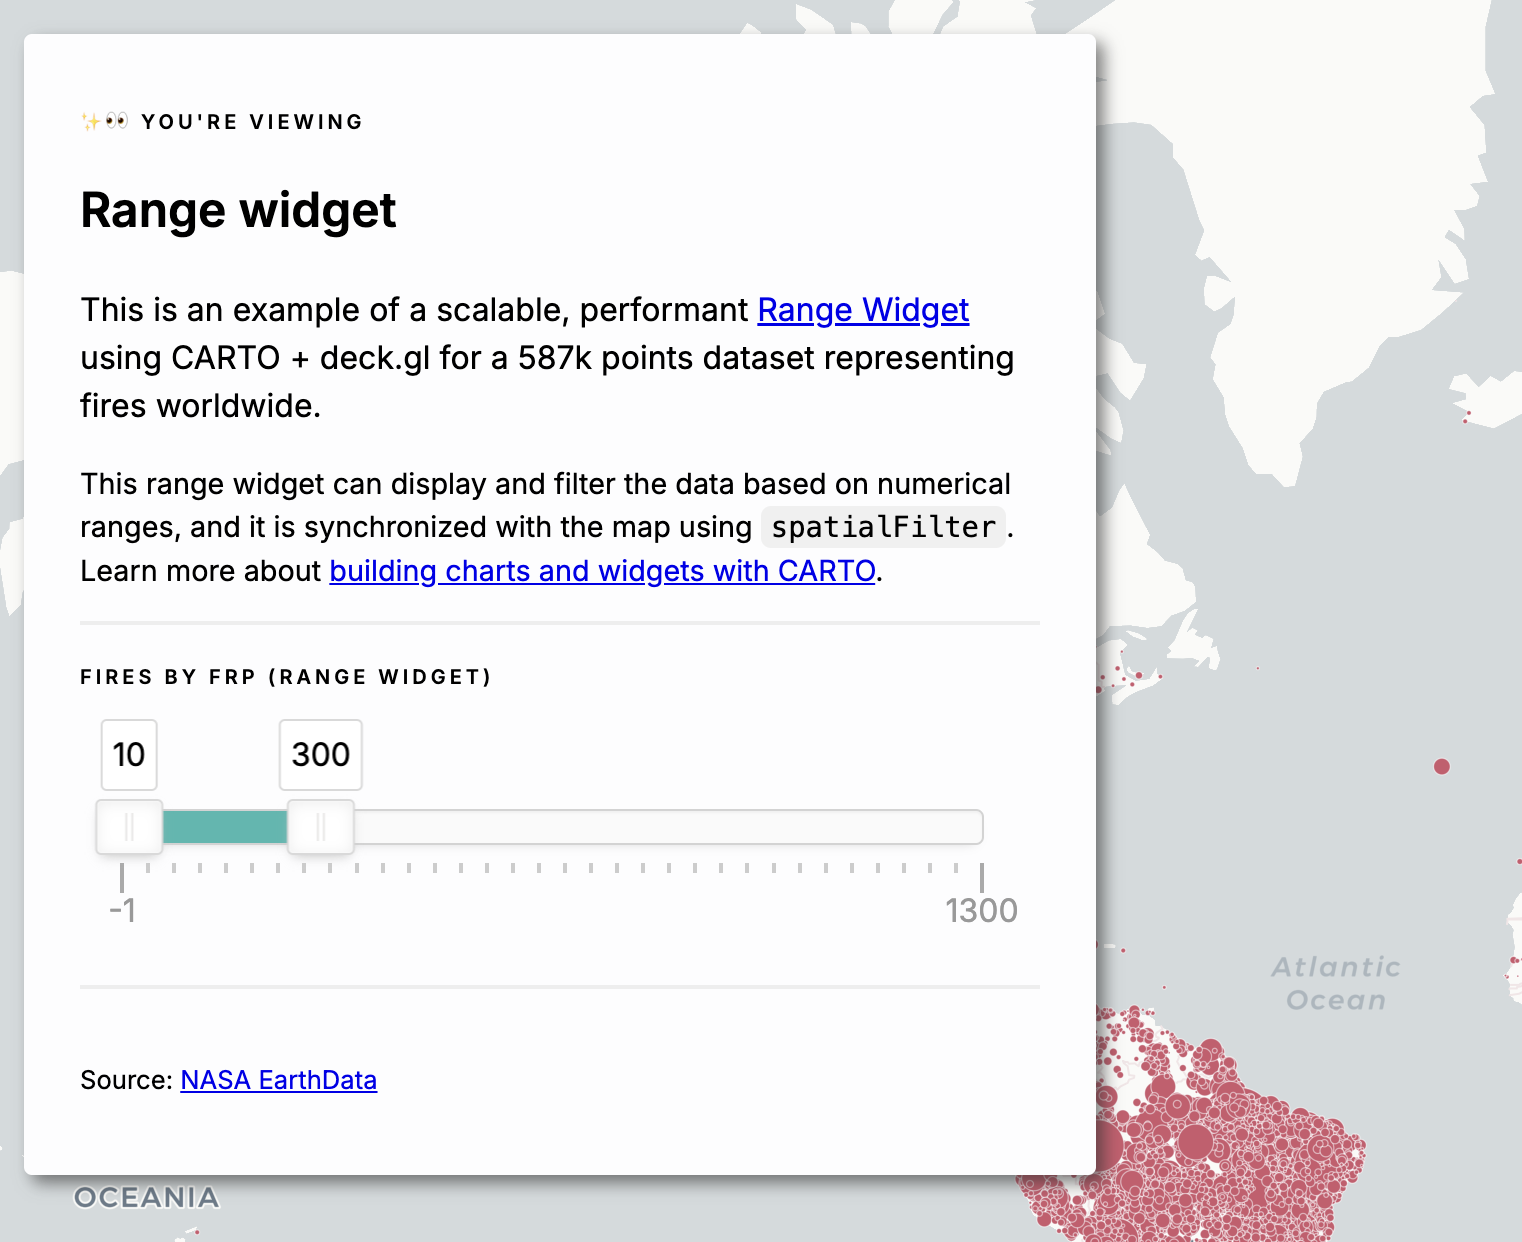Click the spatialFilter code snippet
Image resolution: width=1522 pixels, height=1242 pixels.
pyautogui.click(x=883, y=527)
